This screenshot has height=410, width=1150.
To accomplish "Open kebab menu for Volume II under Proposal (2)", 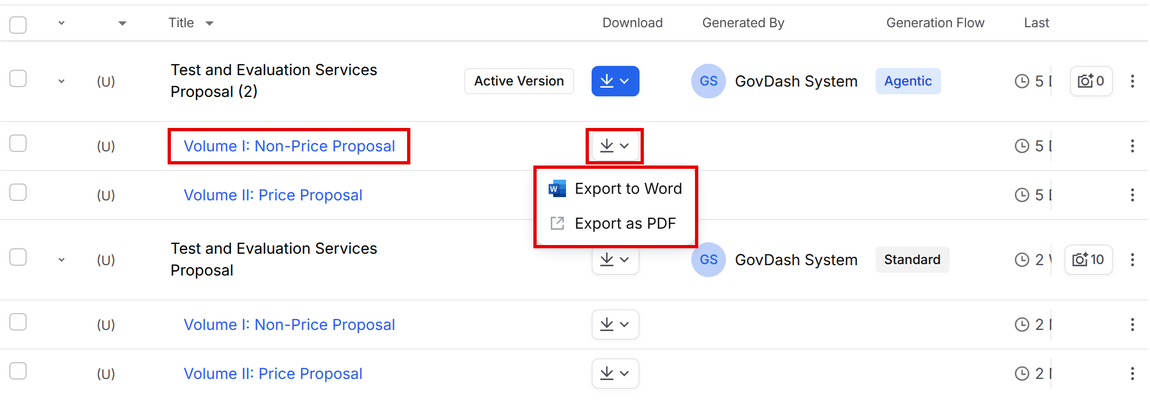I will pos(1132,195).
